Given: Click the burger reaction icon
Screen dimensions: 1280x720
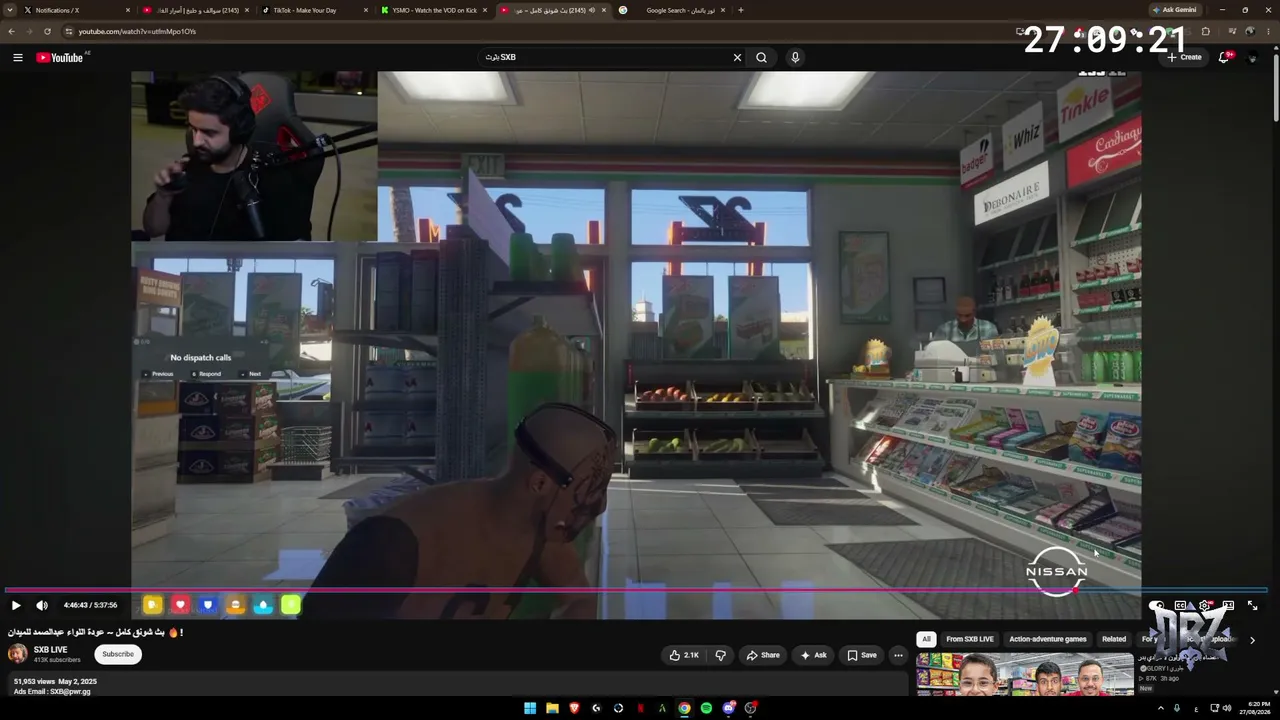Looking at the screenshot, I should [235, 605].
